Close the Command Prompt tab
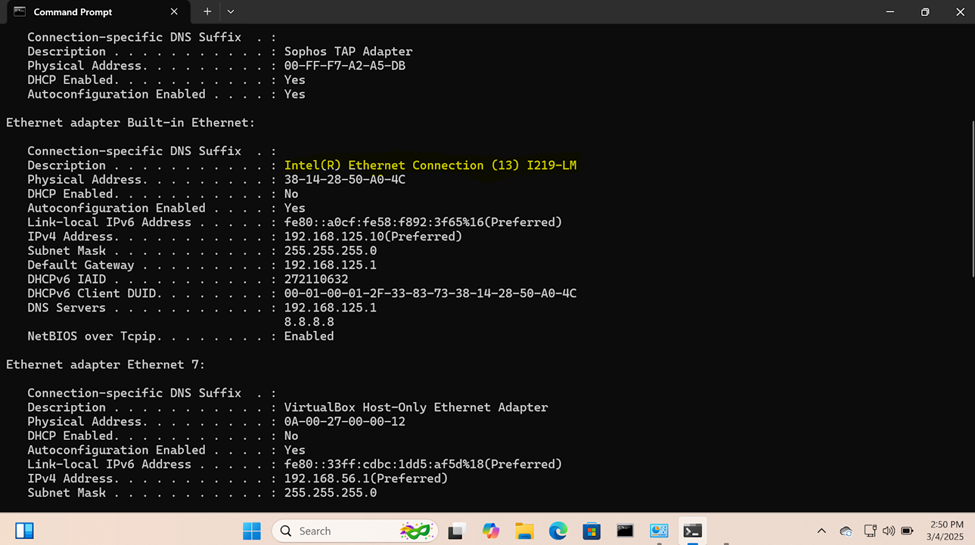The image size is (975, 545). click(x=174, y=12)
